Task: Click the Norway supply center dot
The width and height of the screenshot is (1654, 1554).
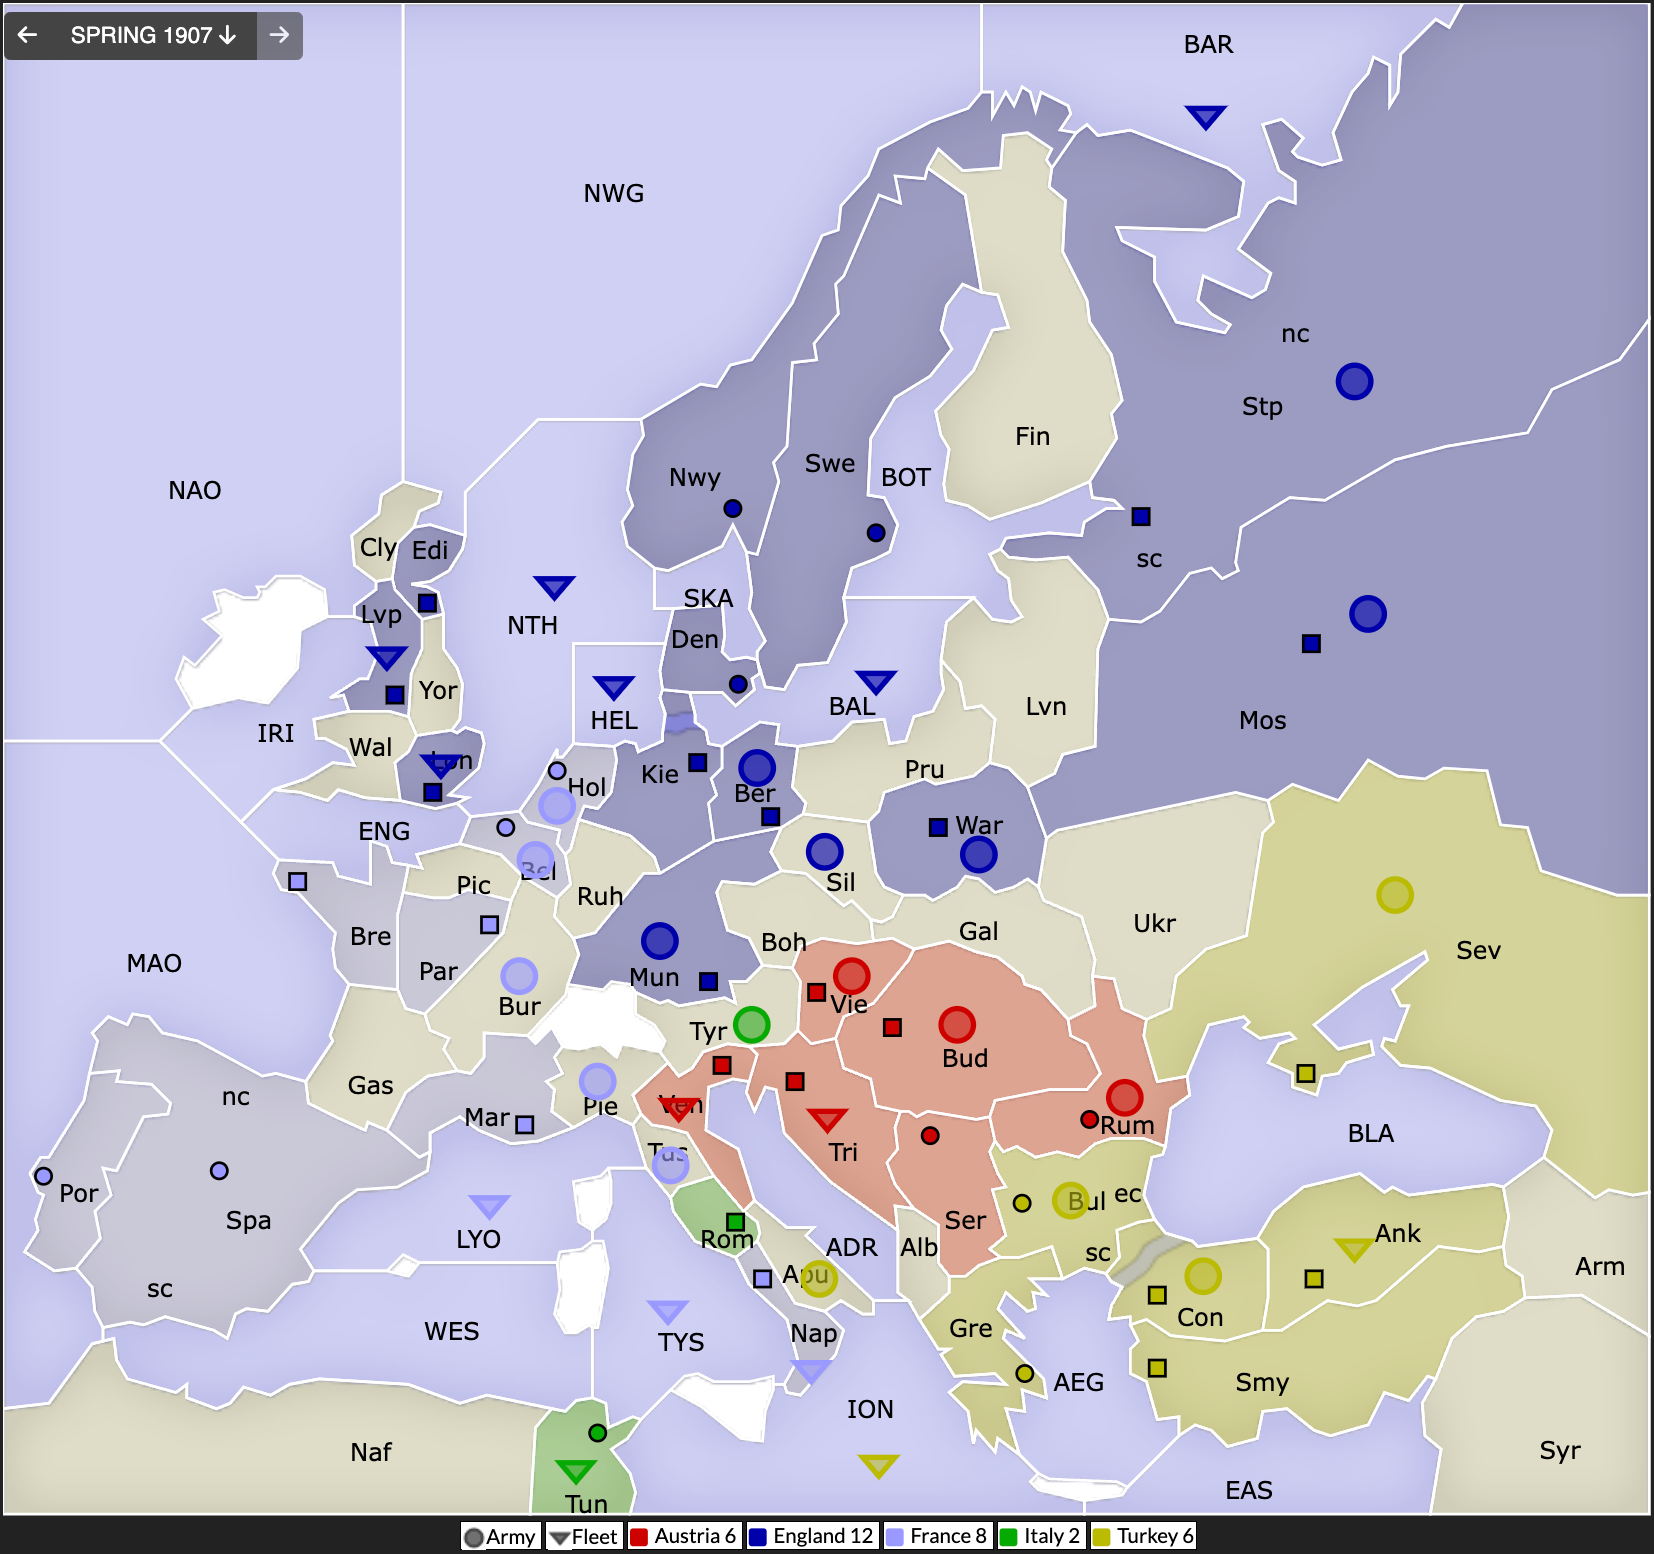Action: coord(732,508)
